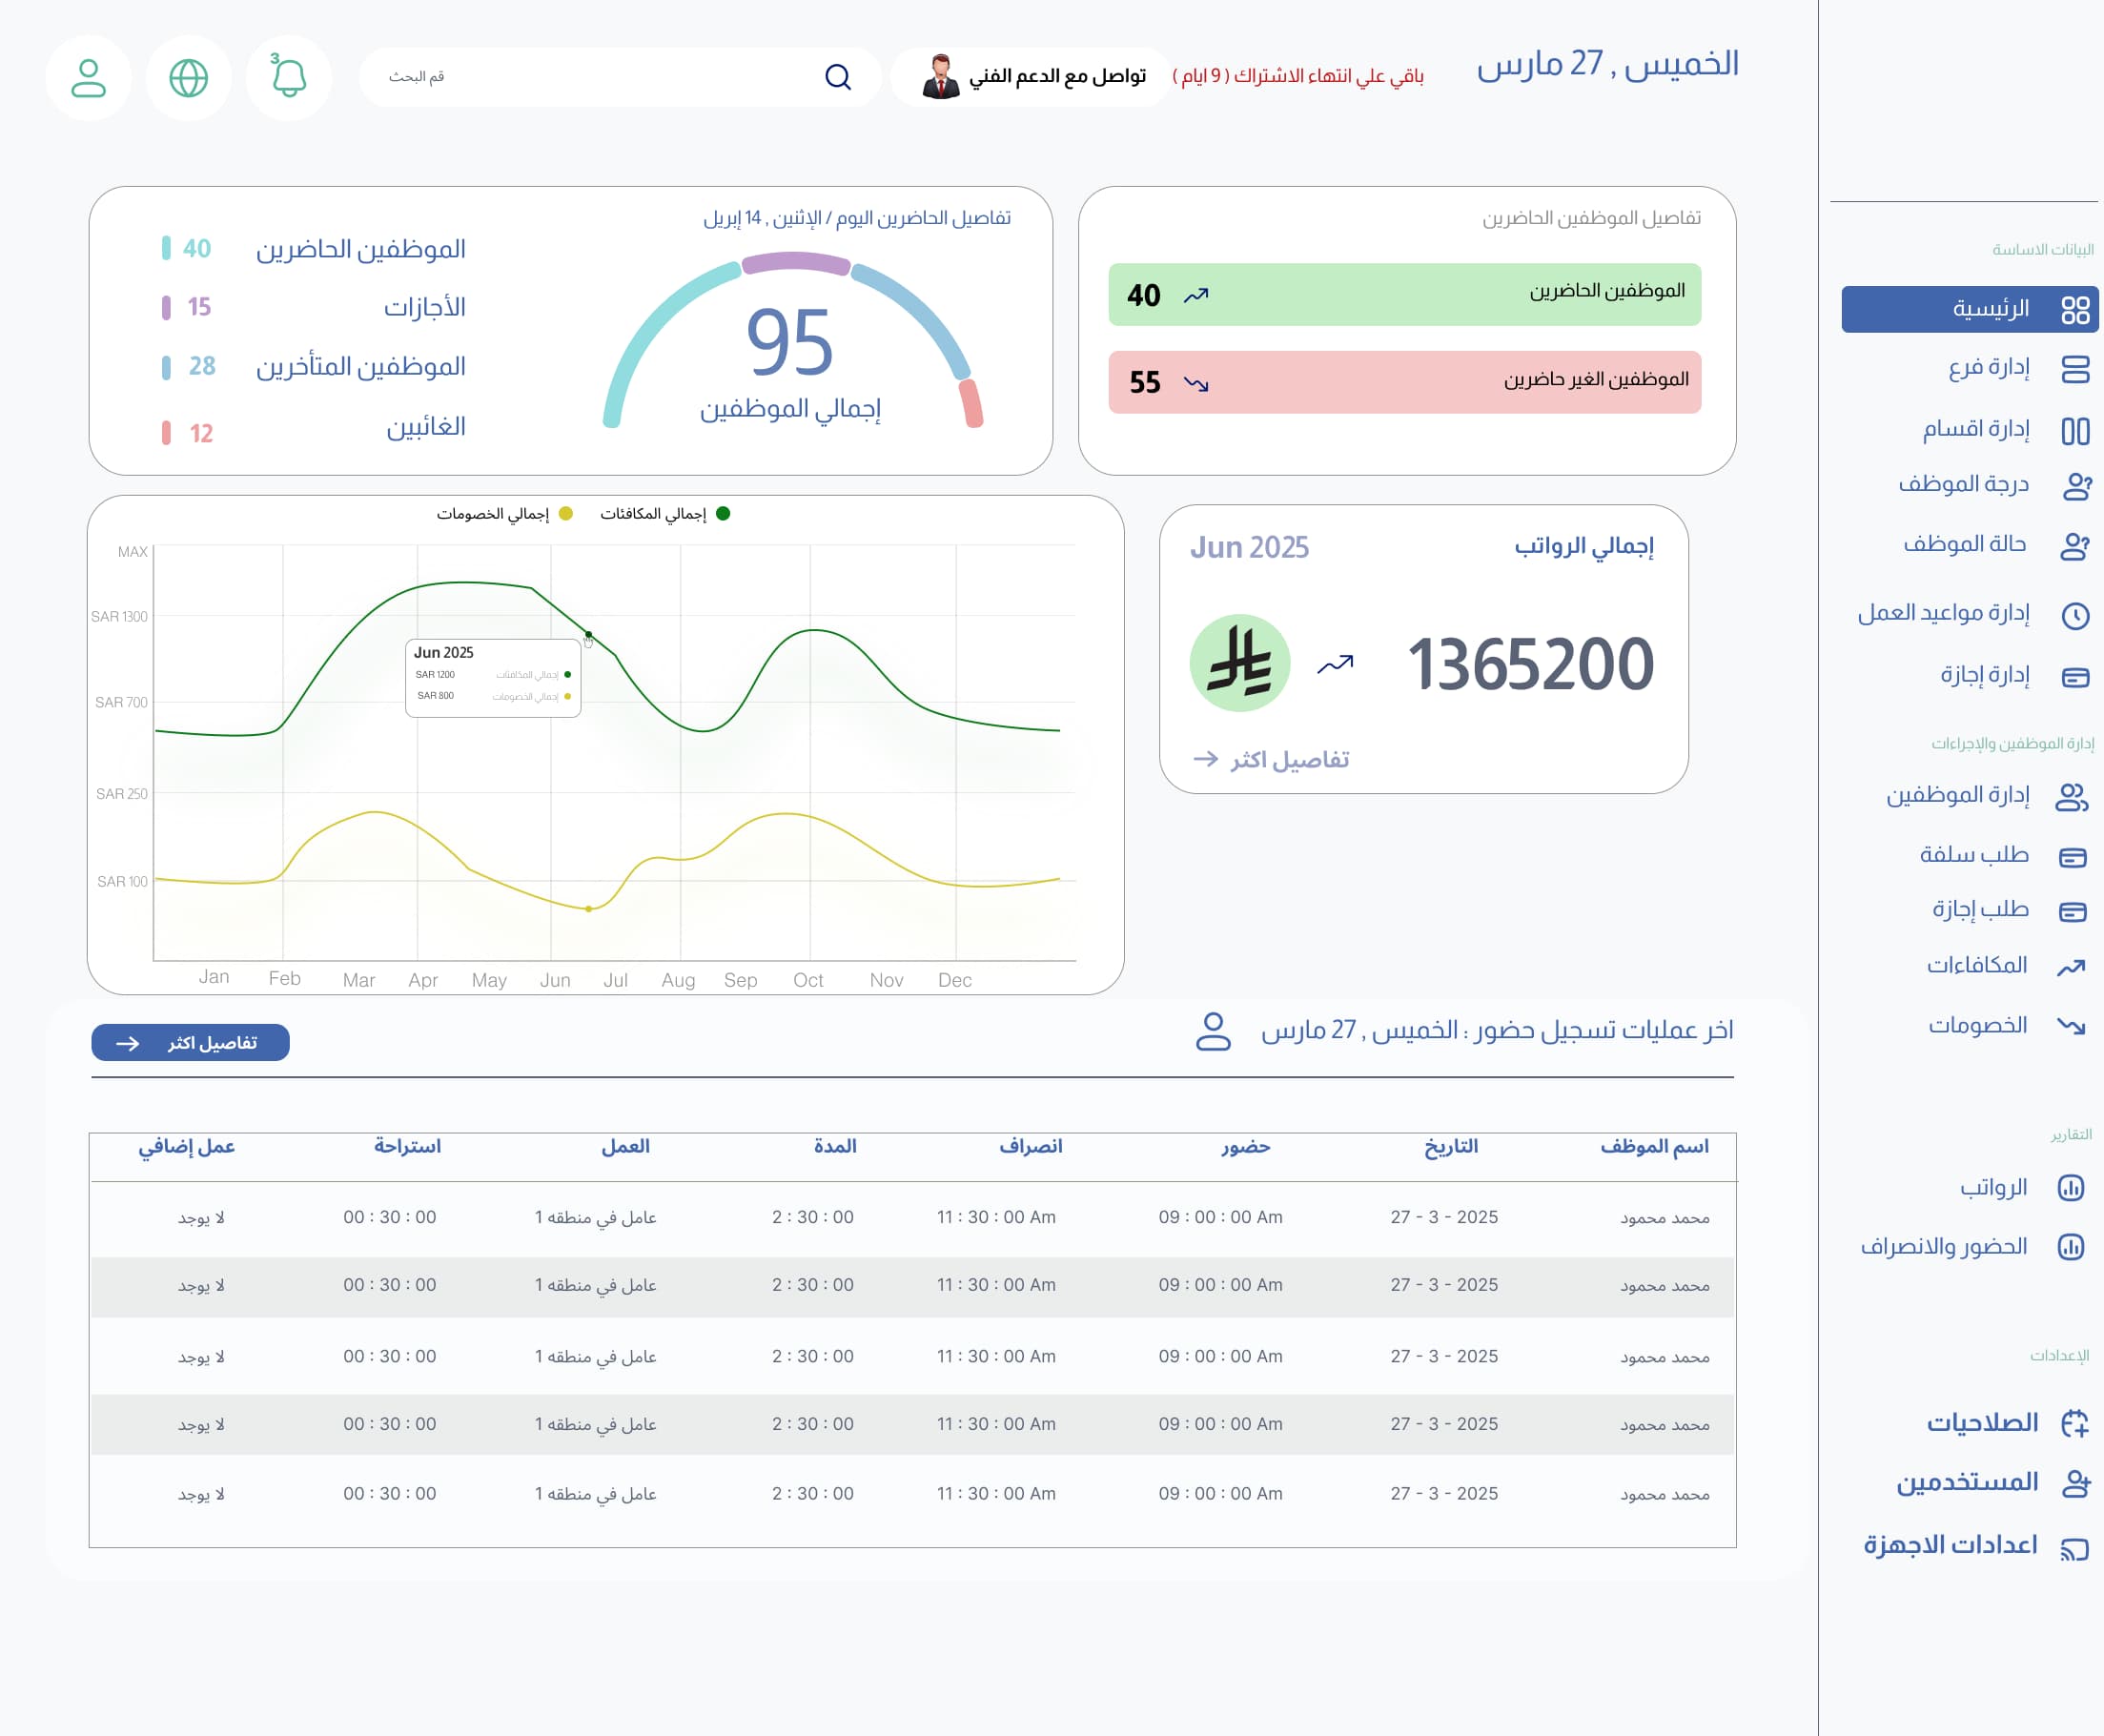Open the notification bell with 3 alerts
2104x1736 pixels.
point(289,77)
